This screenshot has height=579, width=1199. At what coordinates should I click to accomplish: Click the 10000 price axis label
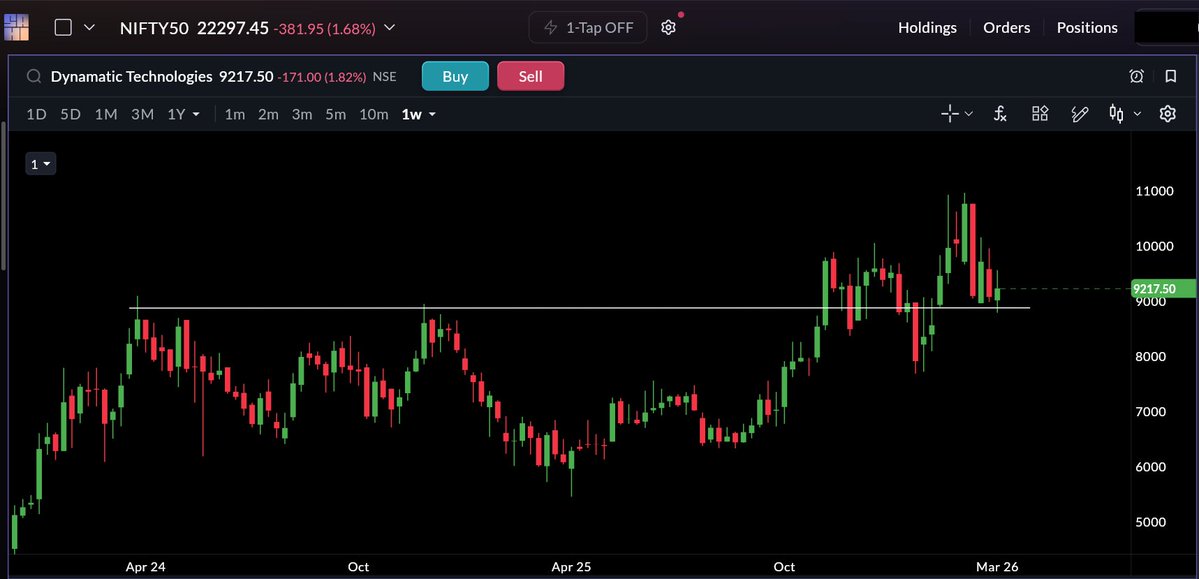1155,246
